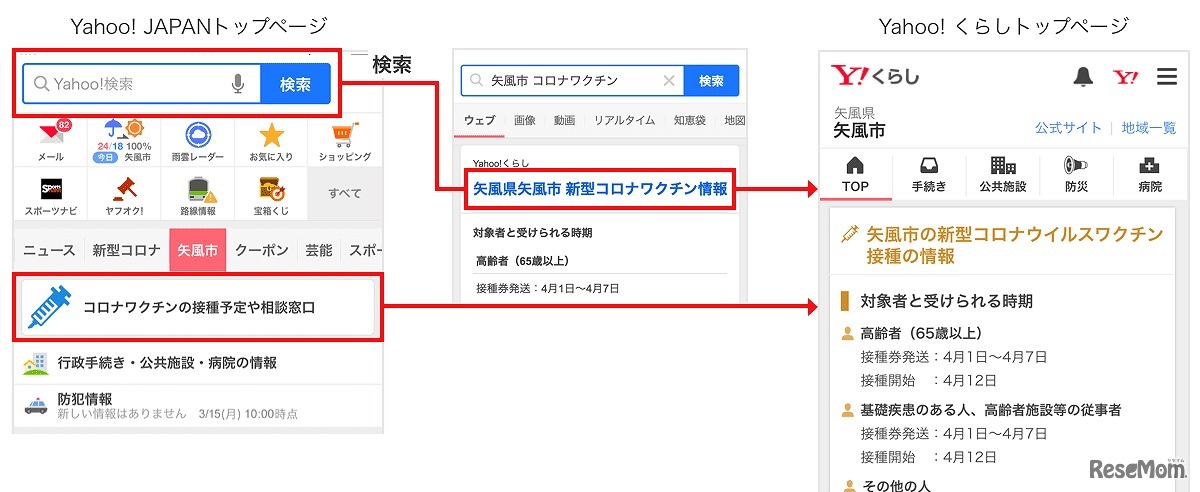
Task: Open the 宝箱くじ treasure chest icon
Action: (x=271, y=194)
